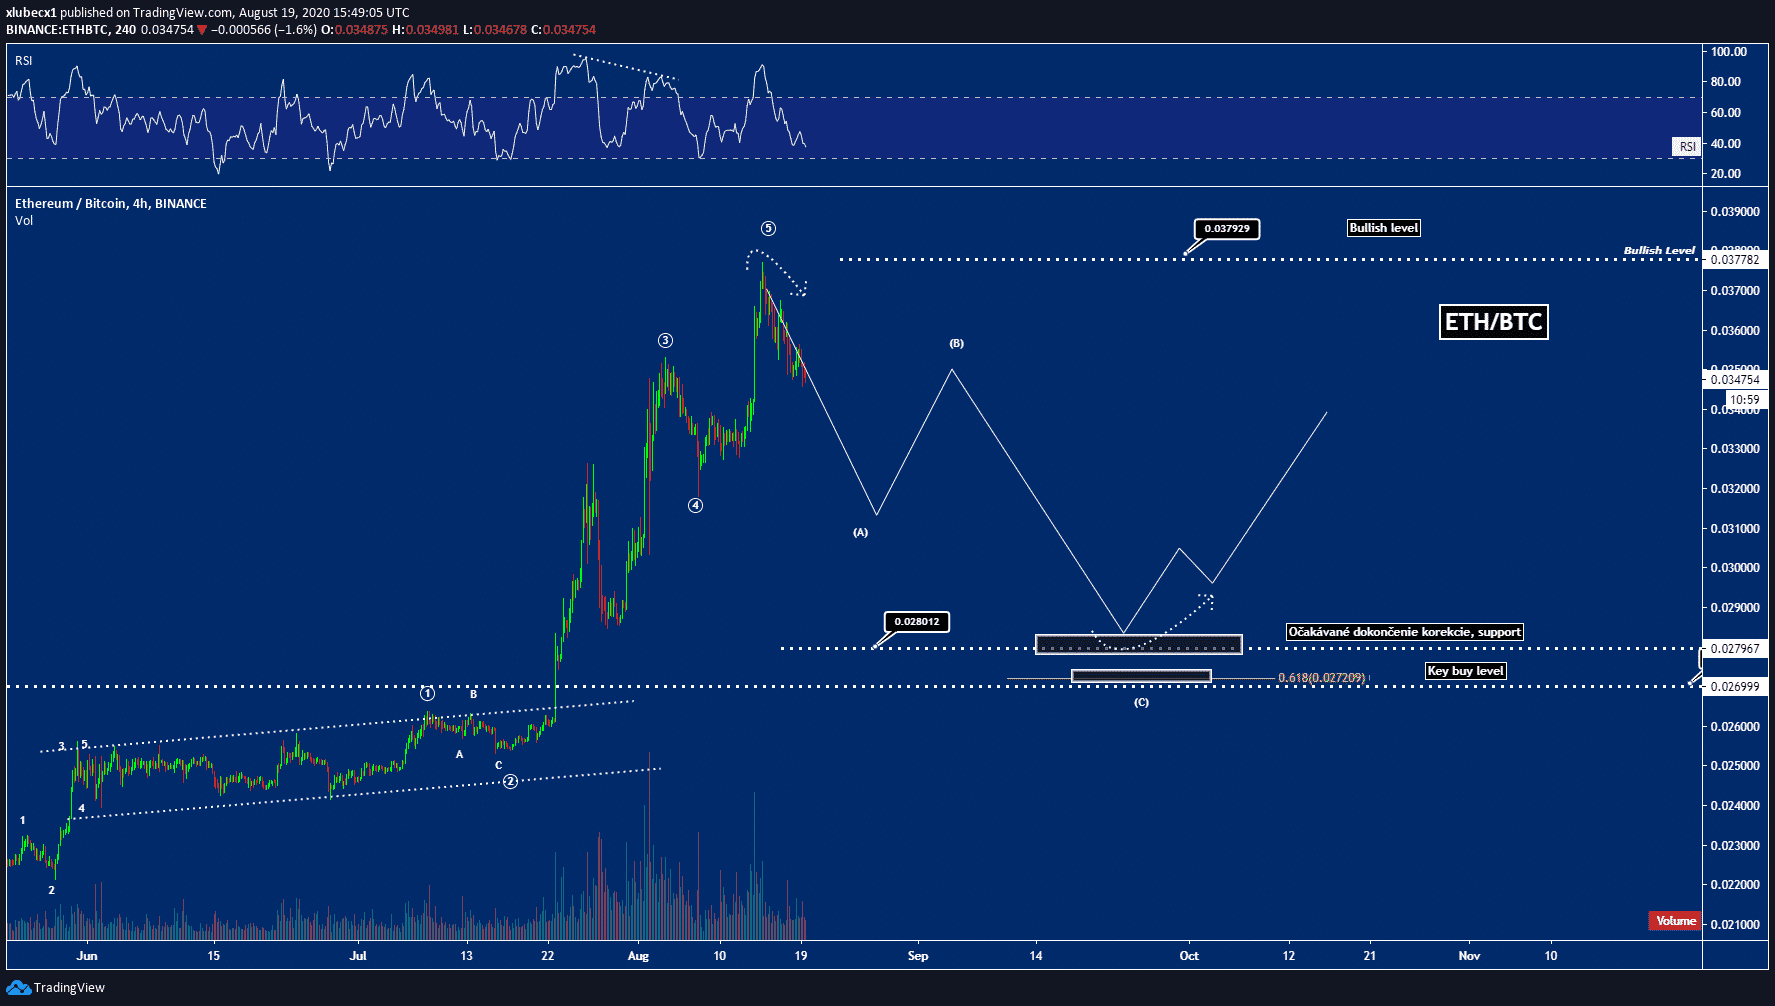This screenshot has width=1775, height=1006.
Task: Click the red down-arrow price change indicator
Action: (202, 30)
